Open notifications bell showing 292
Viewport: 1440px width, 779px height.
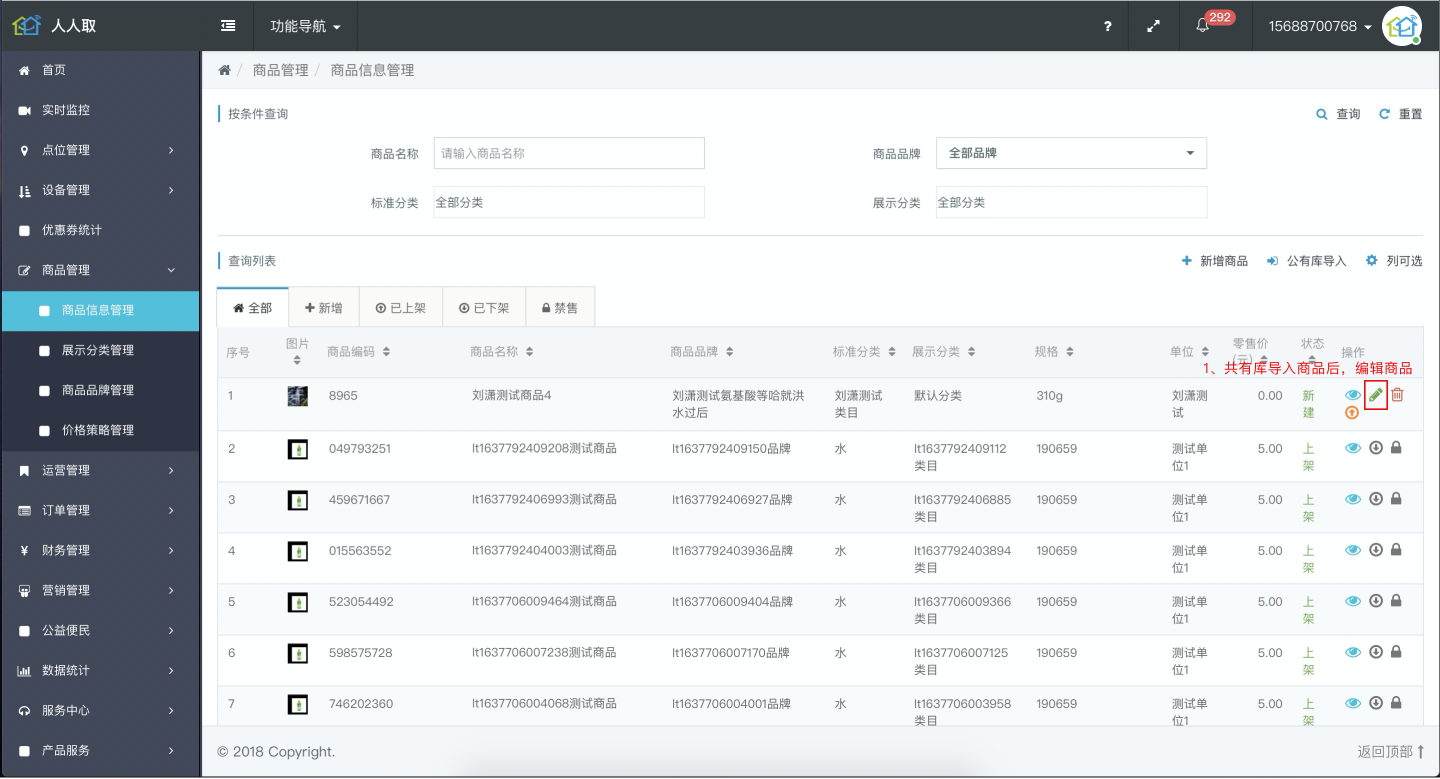coord(1203,26)
